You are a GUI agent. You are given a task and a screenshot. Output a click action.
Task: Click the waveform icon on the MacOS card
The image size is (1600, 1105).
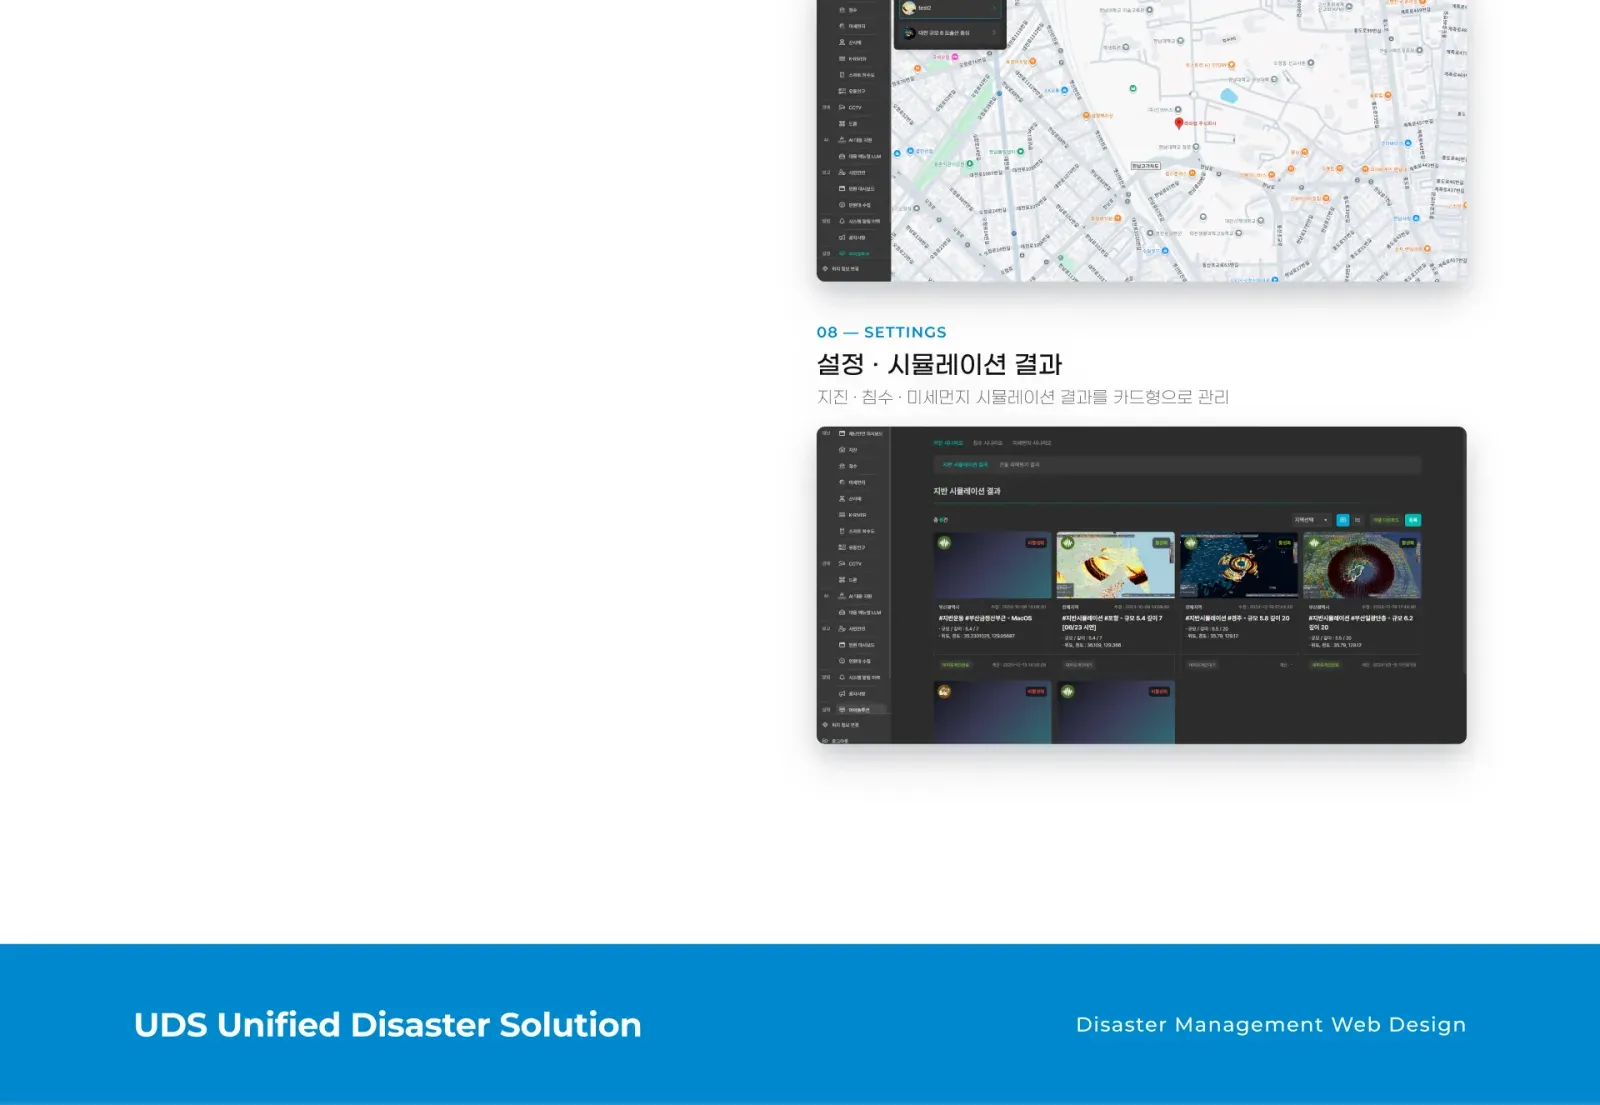944,543
